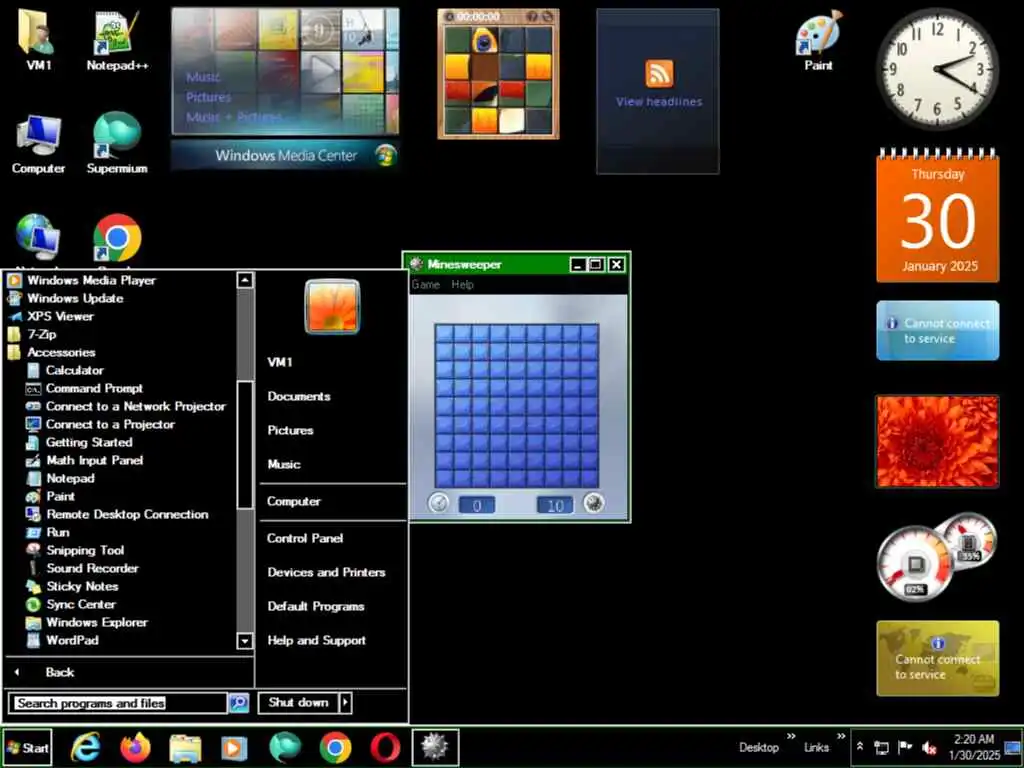Open the Game menu in Minesweeper
Viewport: 1024px width, 768px height.
(x=426, y=285)
